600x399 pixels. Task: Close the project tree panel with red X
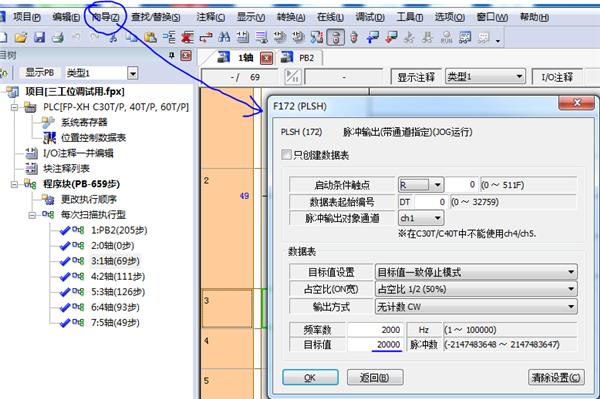186,56
